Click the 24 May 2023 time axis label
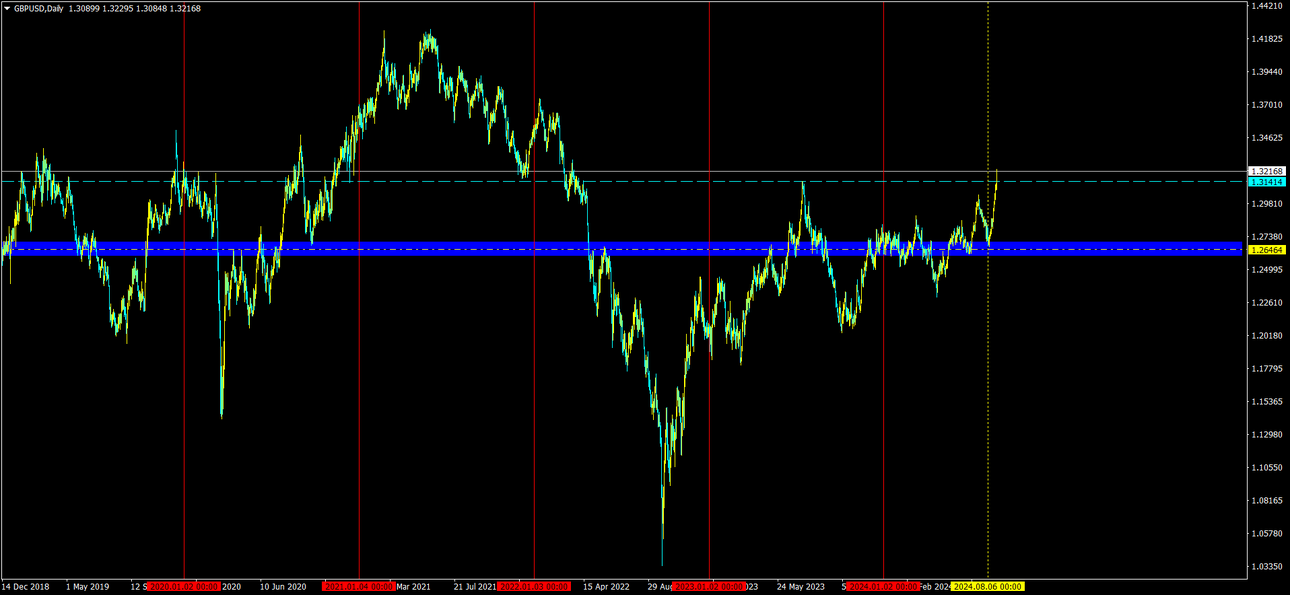Image resolution: width=1290 pixels, height=595 pixels. click(x=801, y=587)
